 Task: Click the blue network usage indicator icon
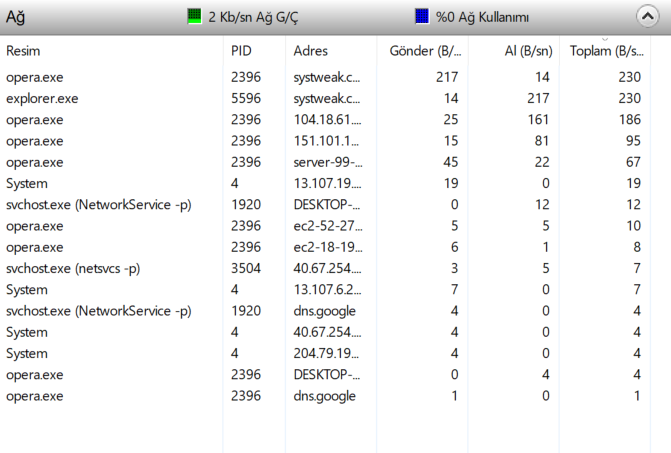421,17
